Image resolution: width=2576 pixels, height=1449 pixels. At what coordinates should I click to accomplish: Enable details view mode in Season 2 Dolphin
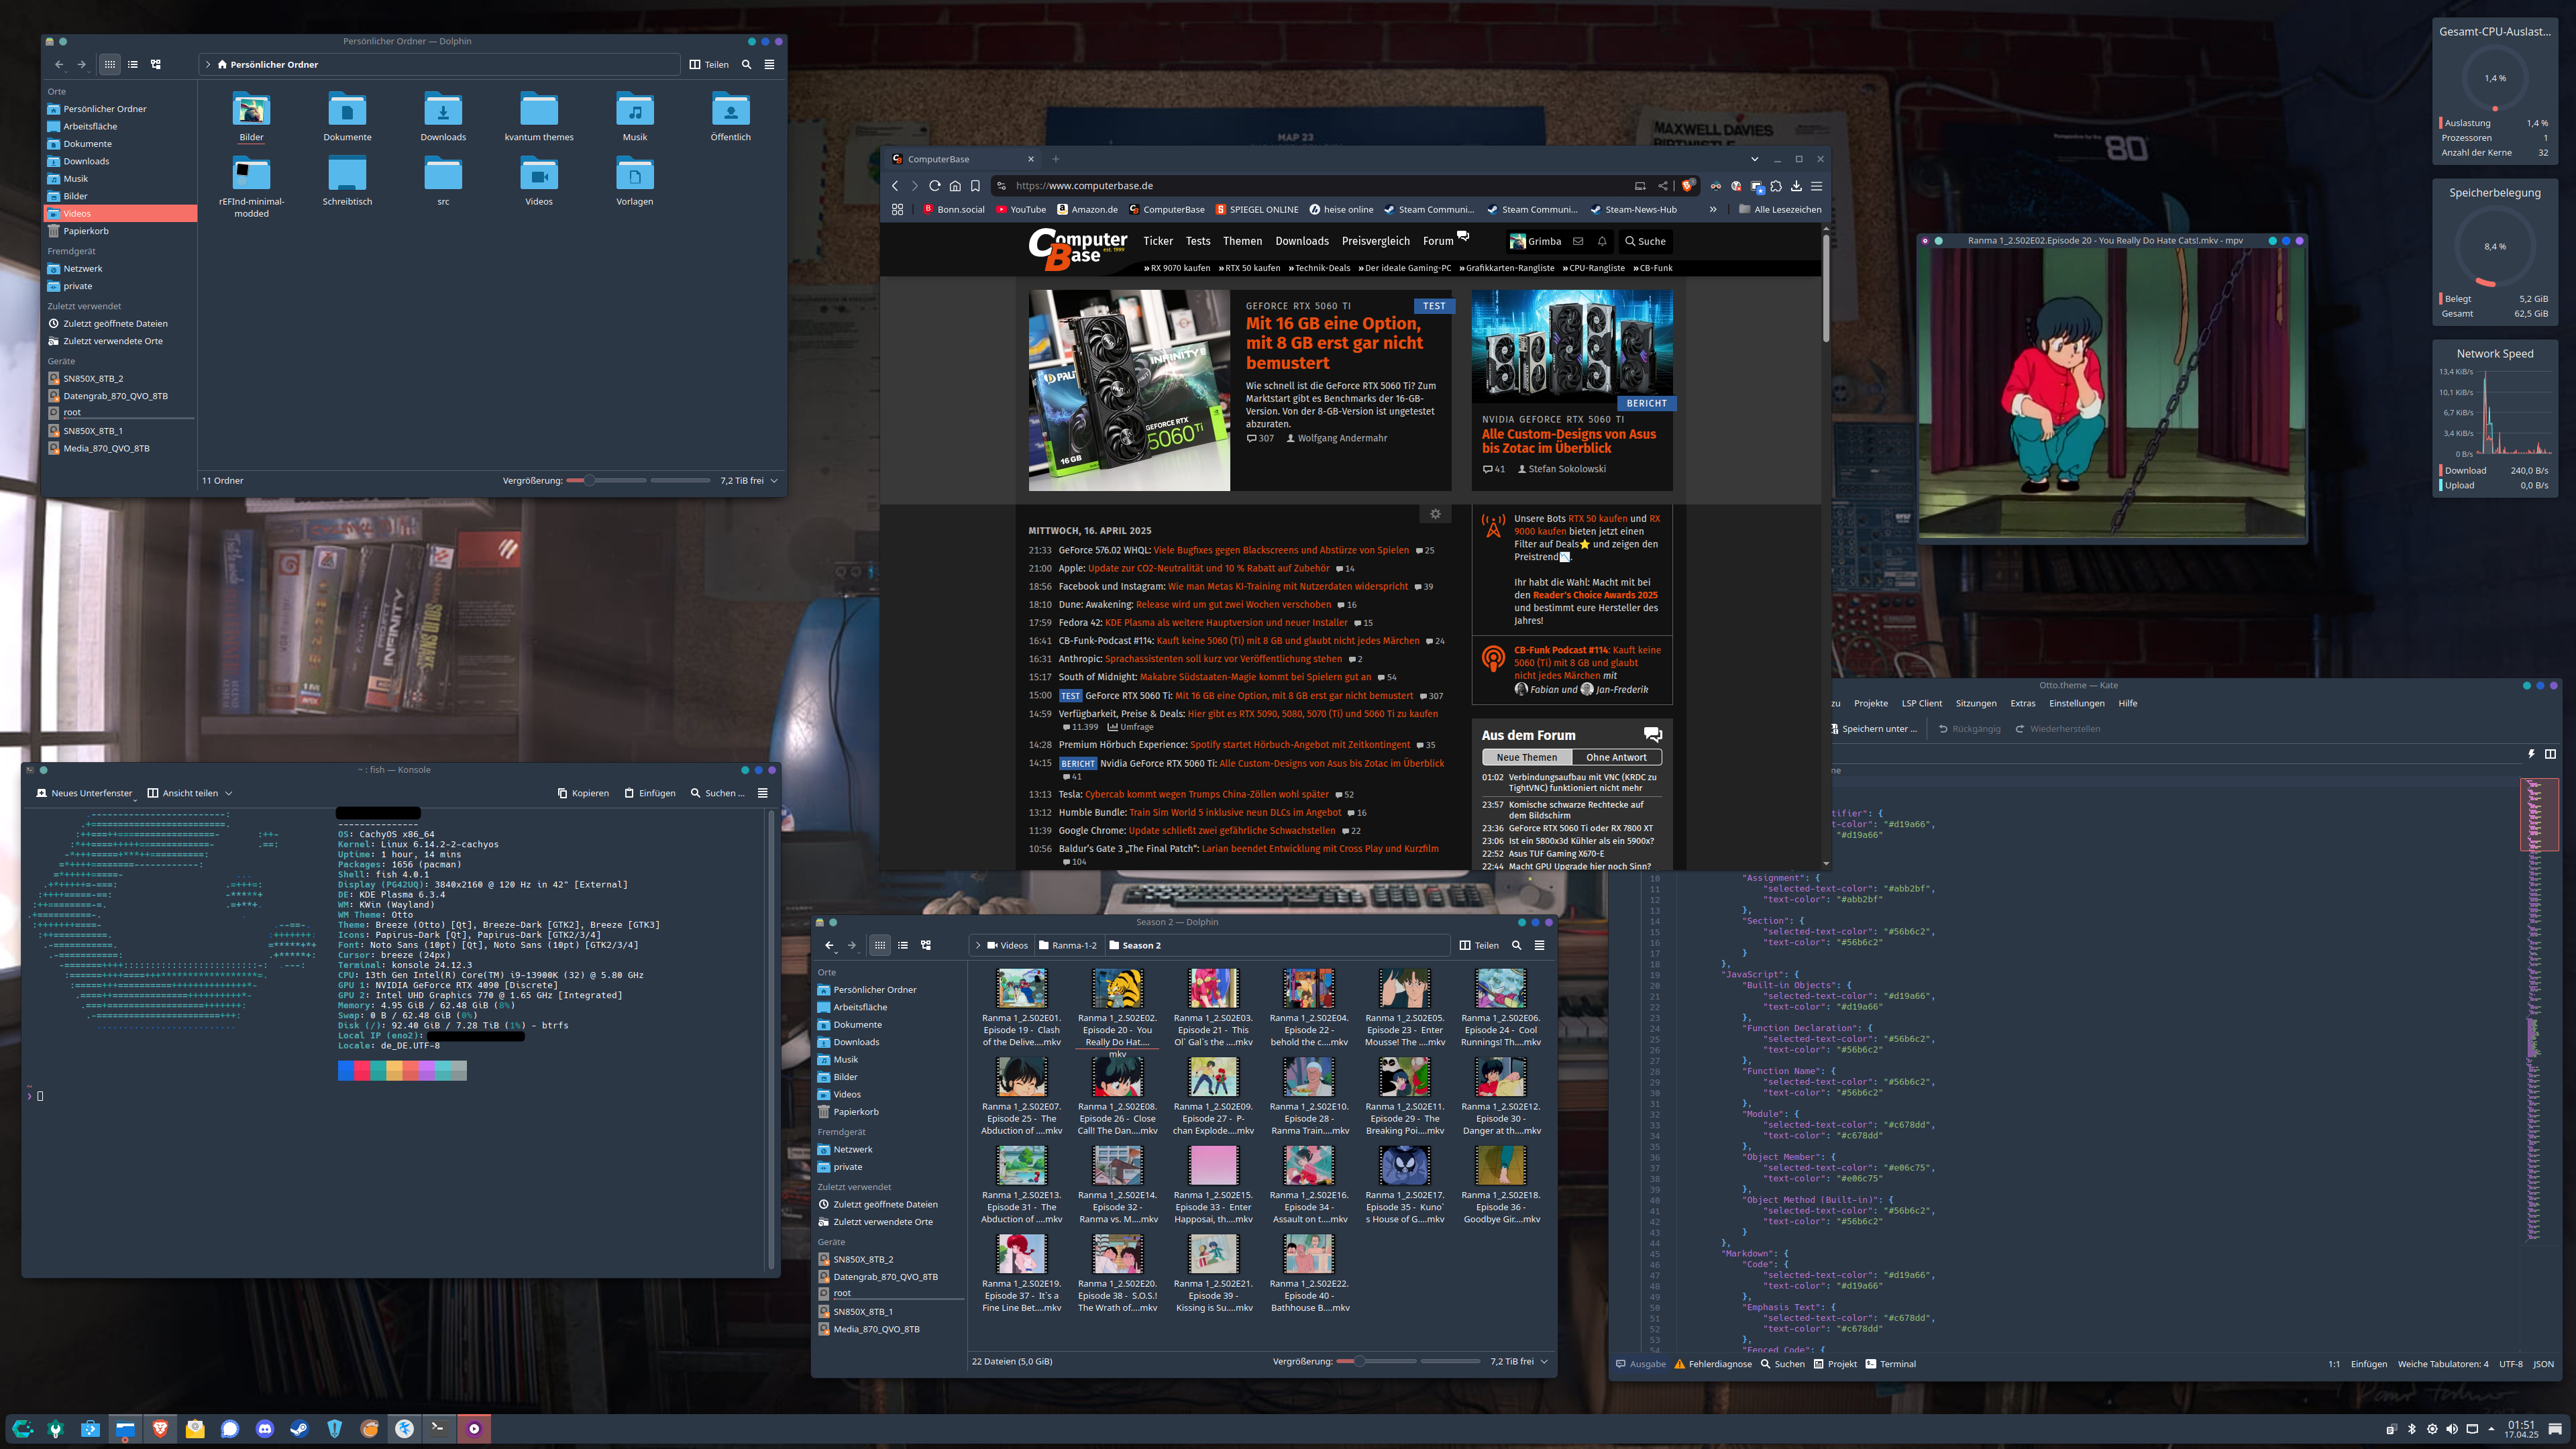click(926, 945)
